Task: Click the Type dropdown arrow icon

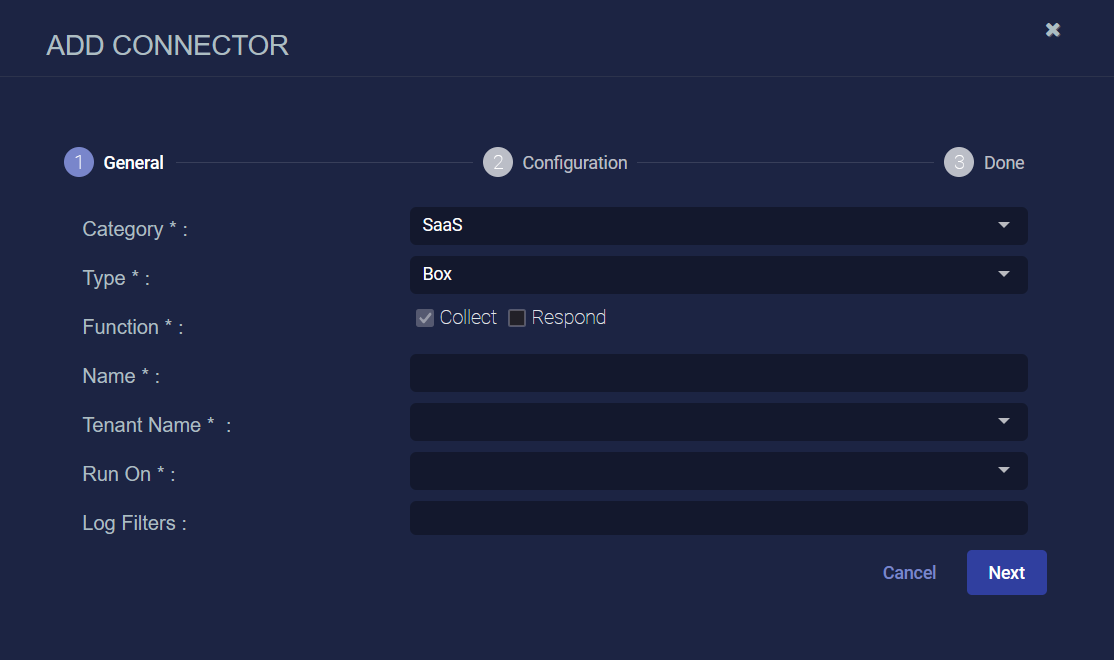Action: point(1004,274)
